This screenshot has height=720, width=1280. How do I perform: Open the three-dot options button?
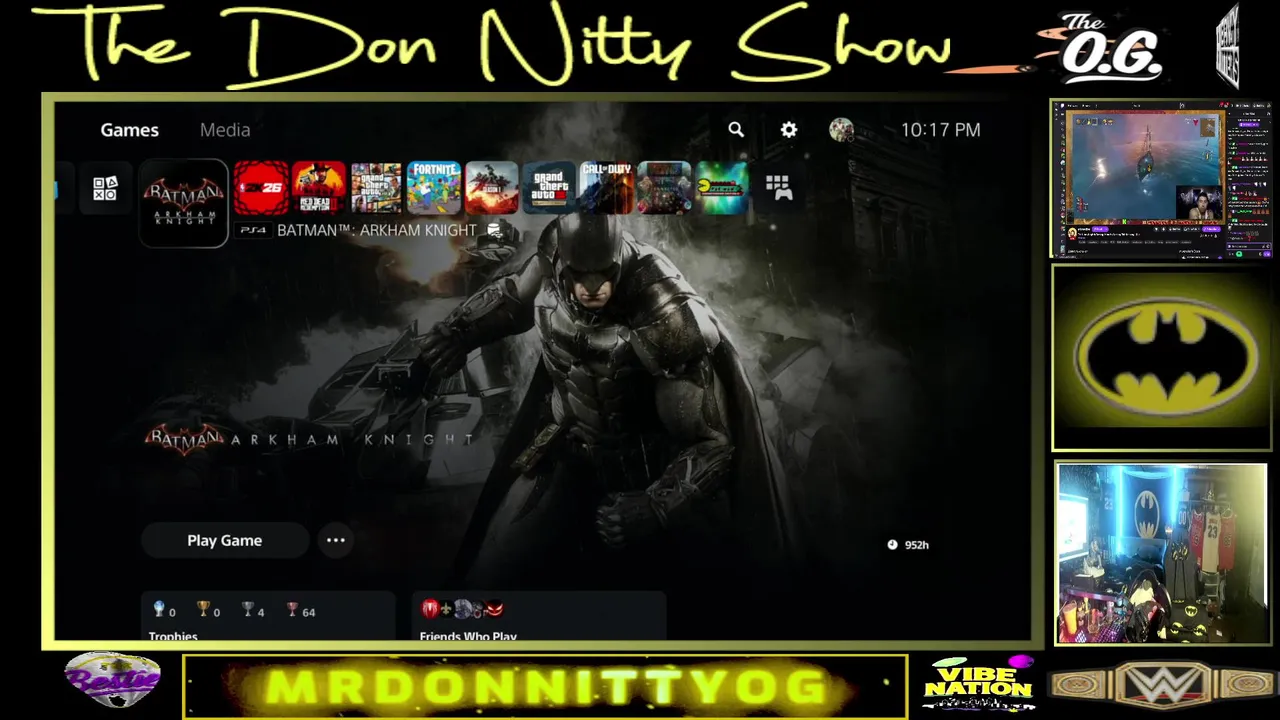336,540
